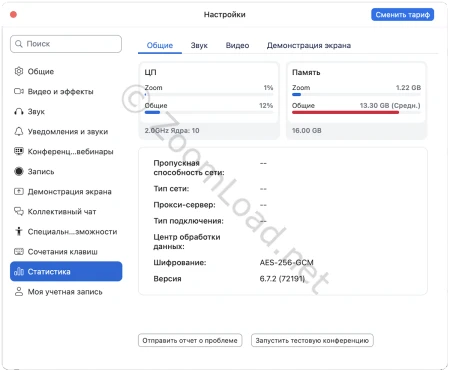Click the AES-256-GCM encryption value

286,262
